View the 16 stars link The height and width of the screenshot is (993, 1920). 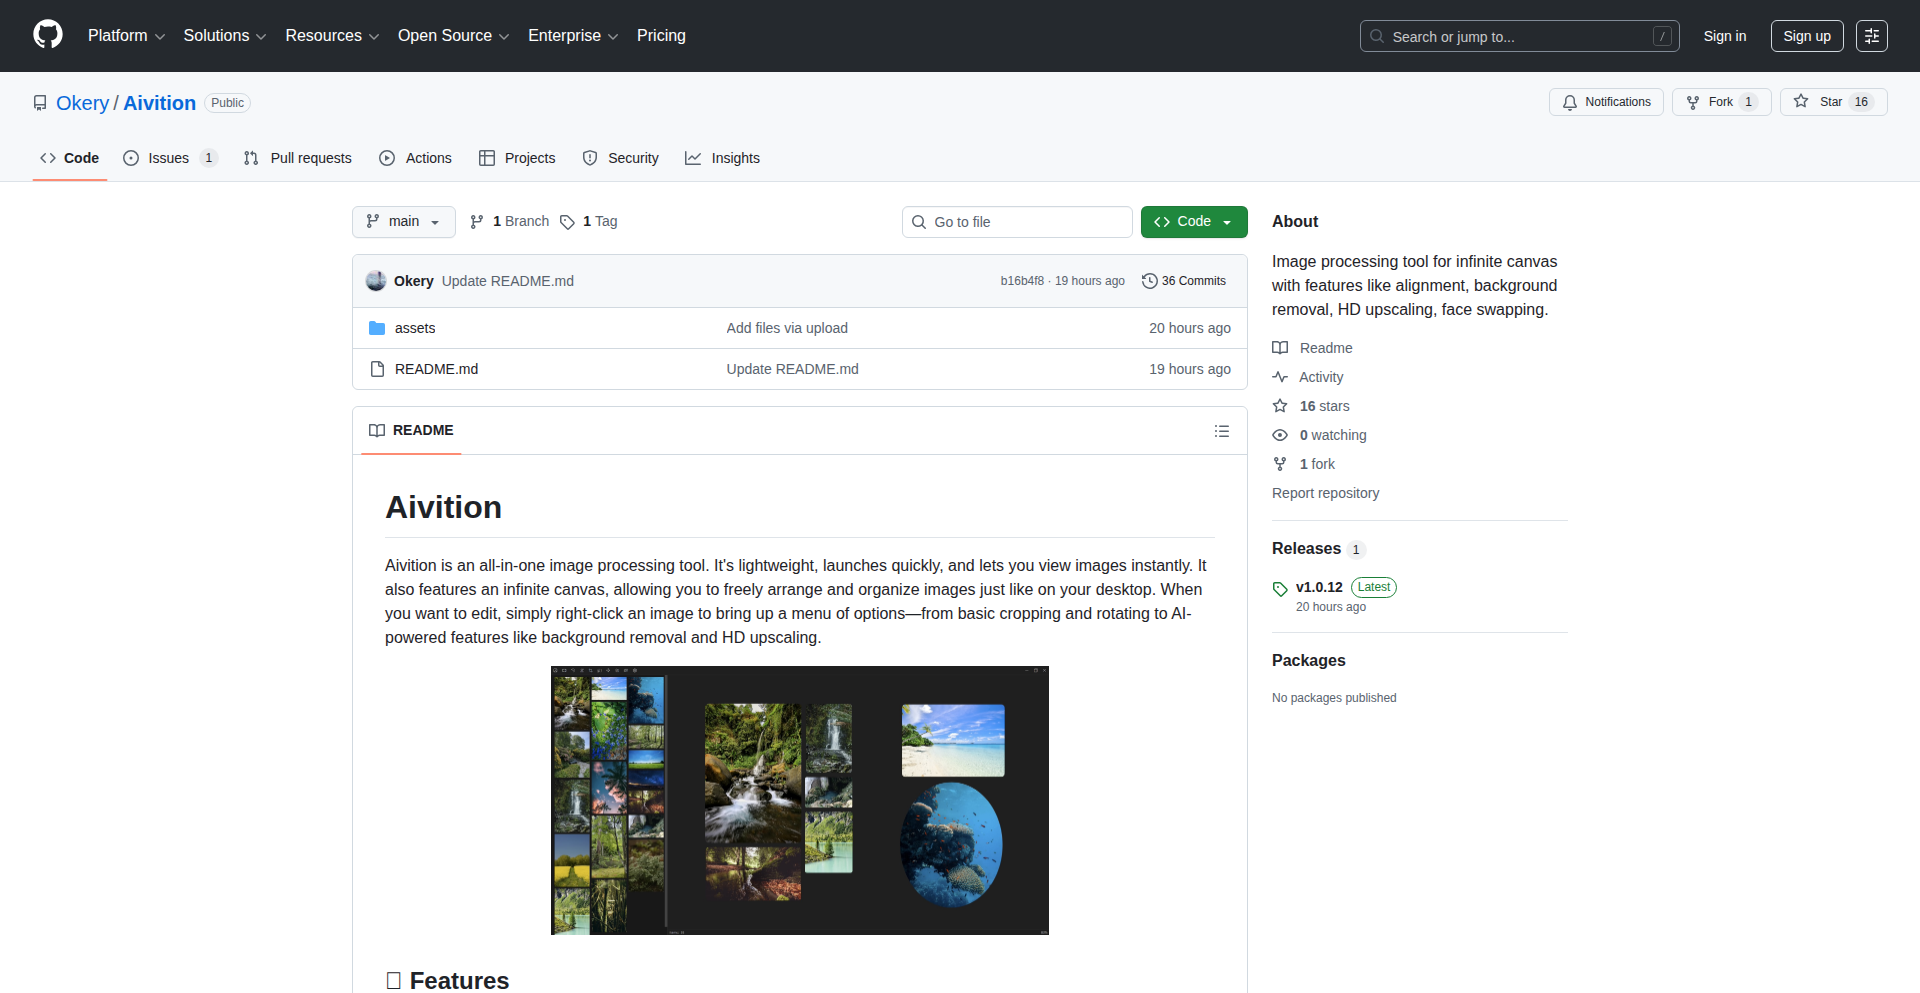(x=1324, y=406)
